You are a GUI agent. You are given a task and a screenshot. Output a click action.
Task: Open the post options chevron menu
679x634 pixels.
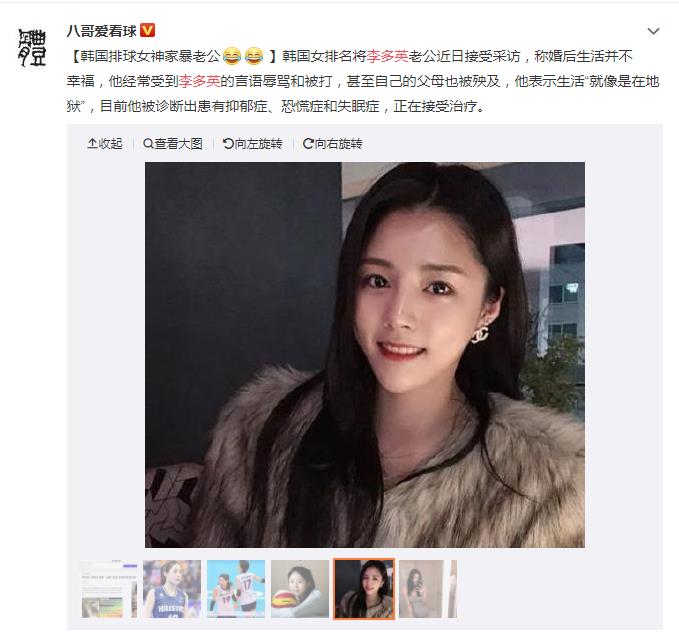(x=653, y=31)
